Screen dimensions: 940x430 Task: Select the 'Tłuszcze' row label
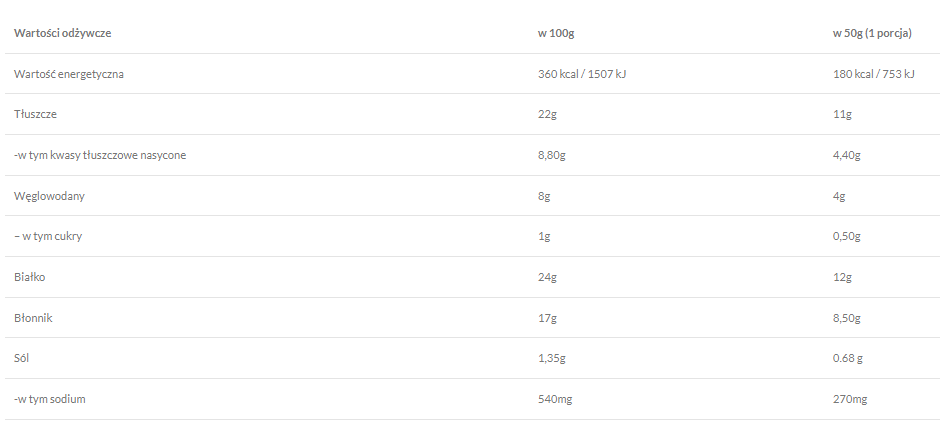tap(35, 114)
